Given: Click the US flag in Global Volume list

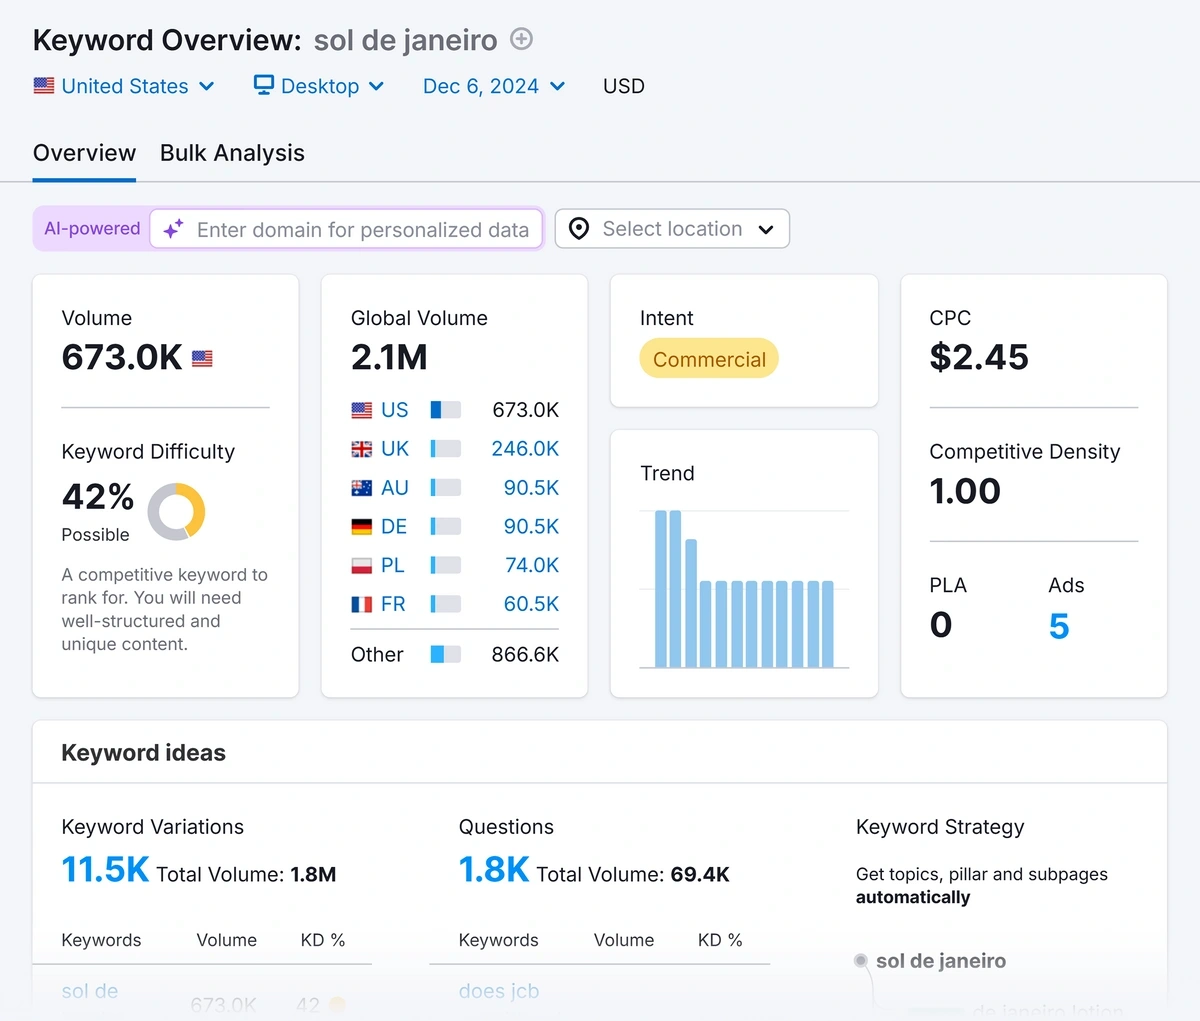Looking at the screenshot, I should pos(362,410).
